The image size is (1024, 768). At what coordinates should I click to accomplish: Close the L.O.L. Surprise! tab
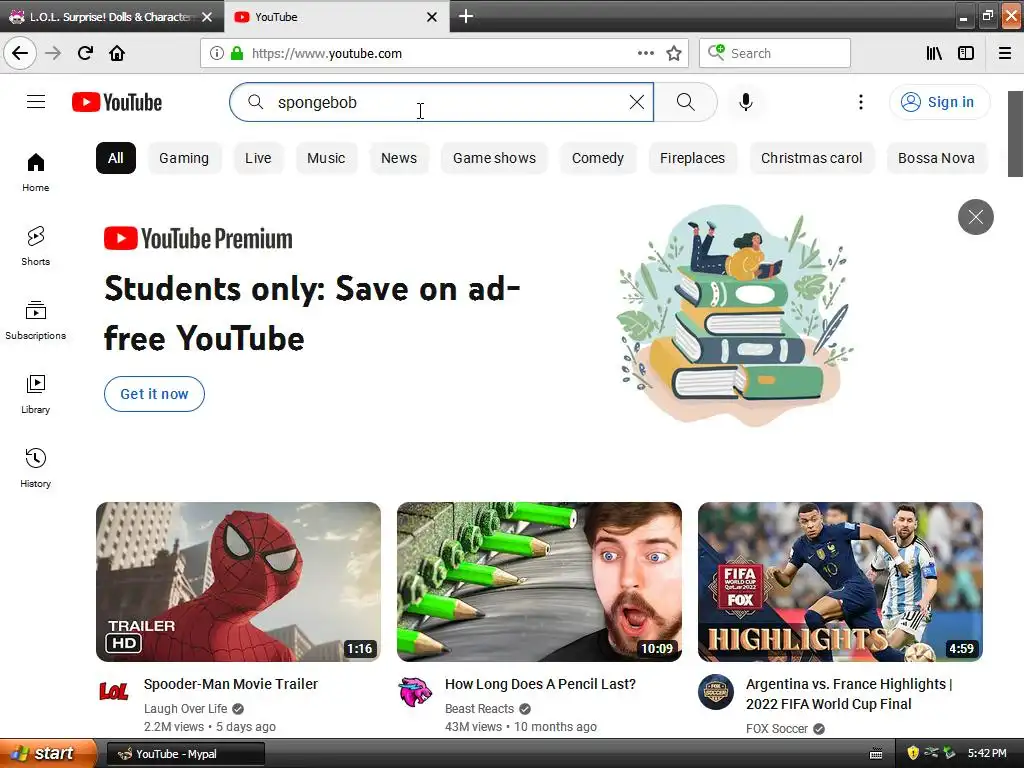[x=207, y=17]
